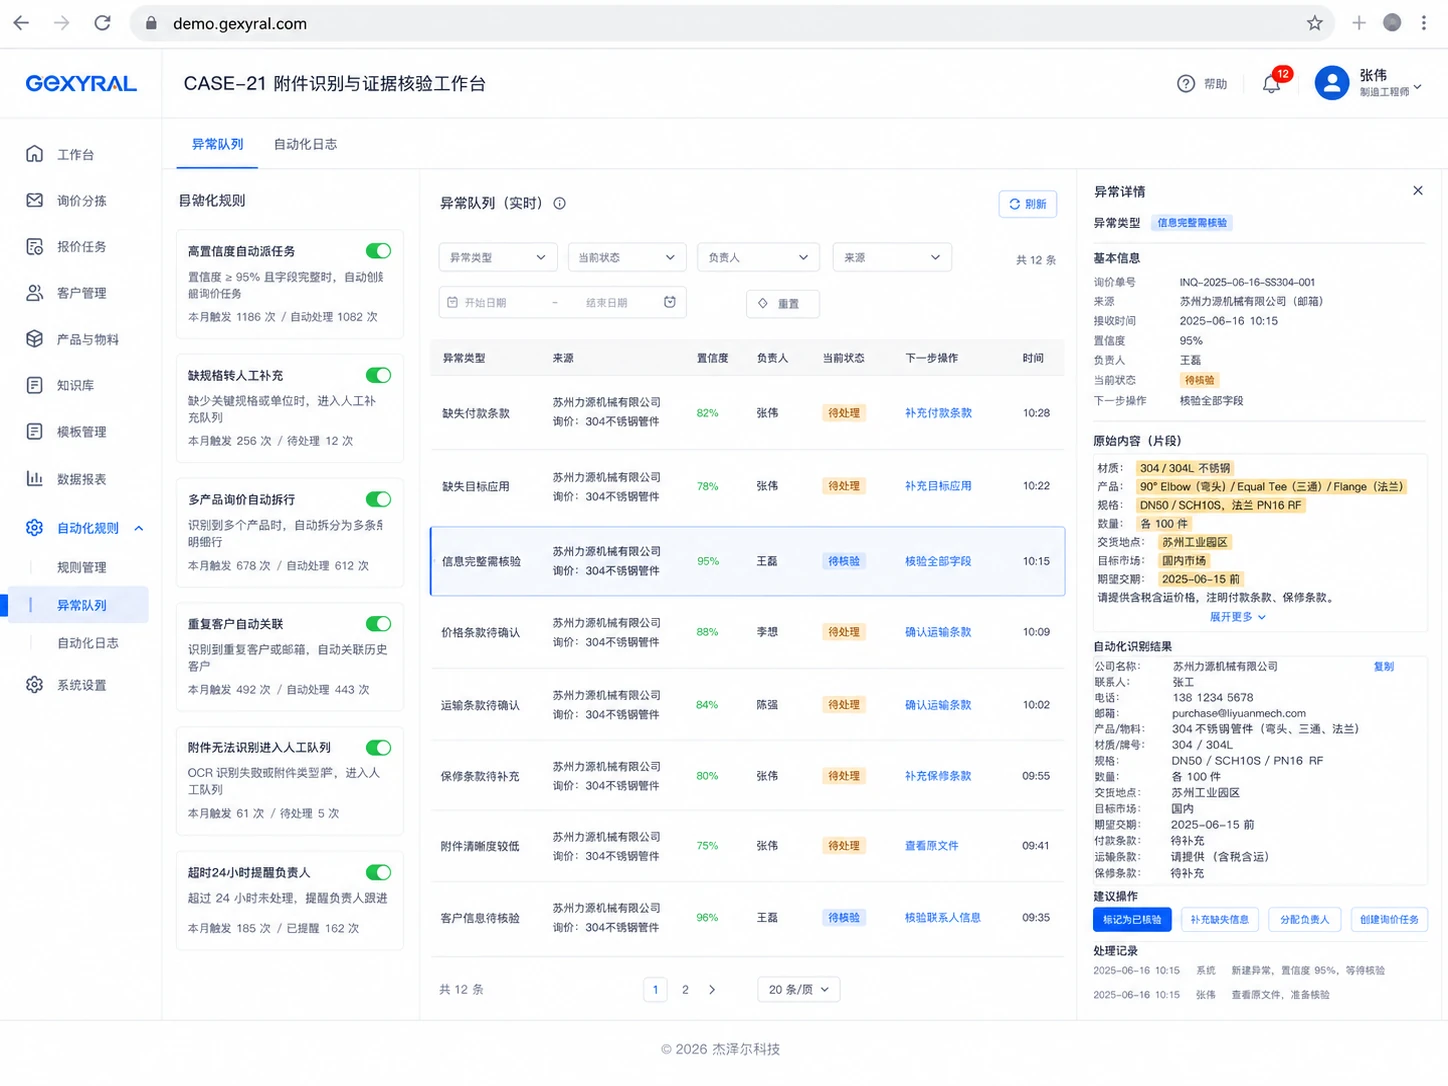1448x1086 pixels.
Task: Click the 张伟 user avatar icon
Action: click(1332, 83)
